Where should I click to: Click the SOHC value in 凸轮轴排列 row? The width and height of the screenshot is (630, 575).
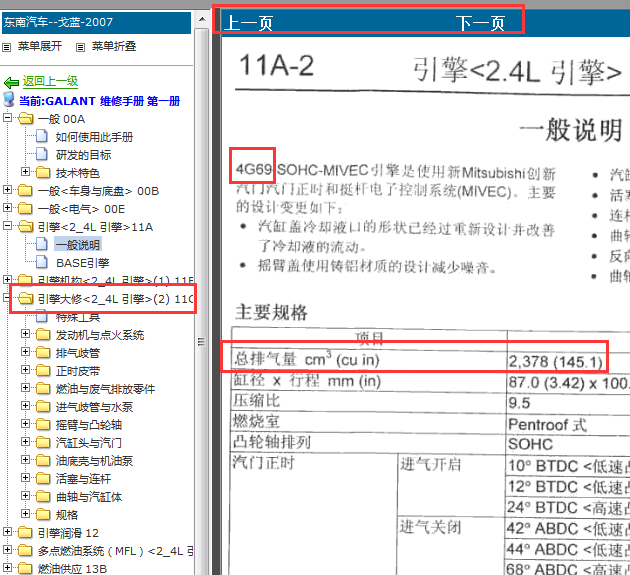point(530,444)
